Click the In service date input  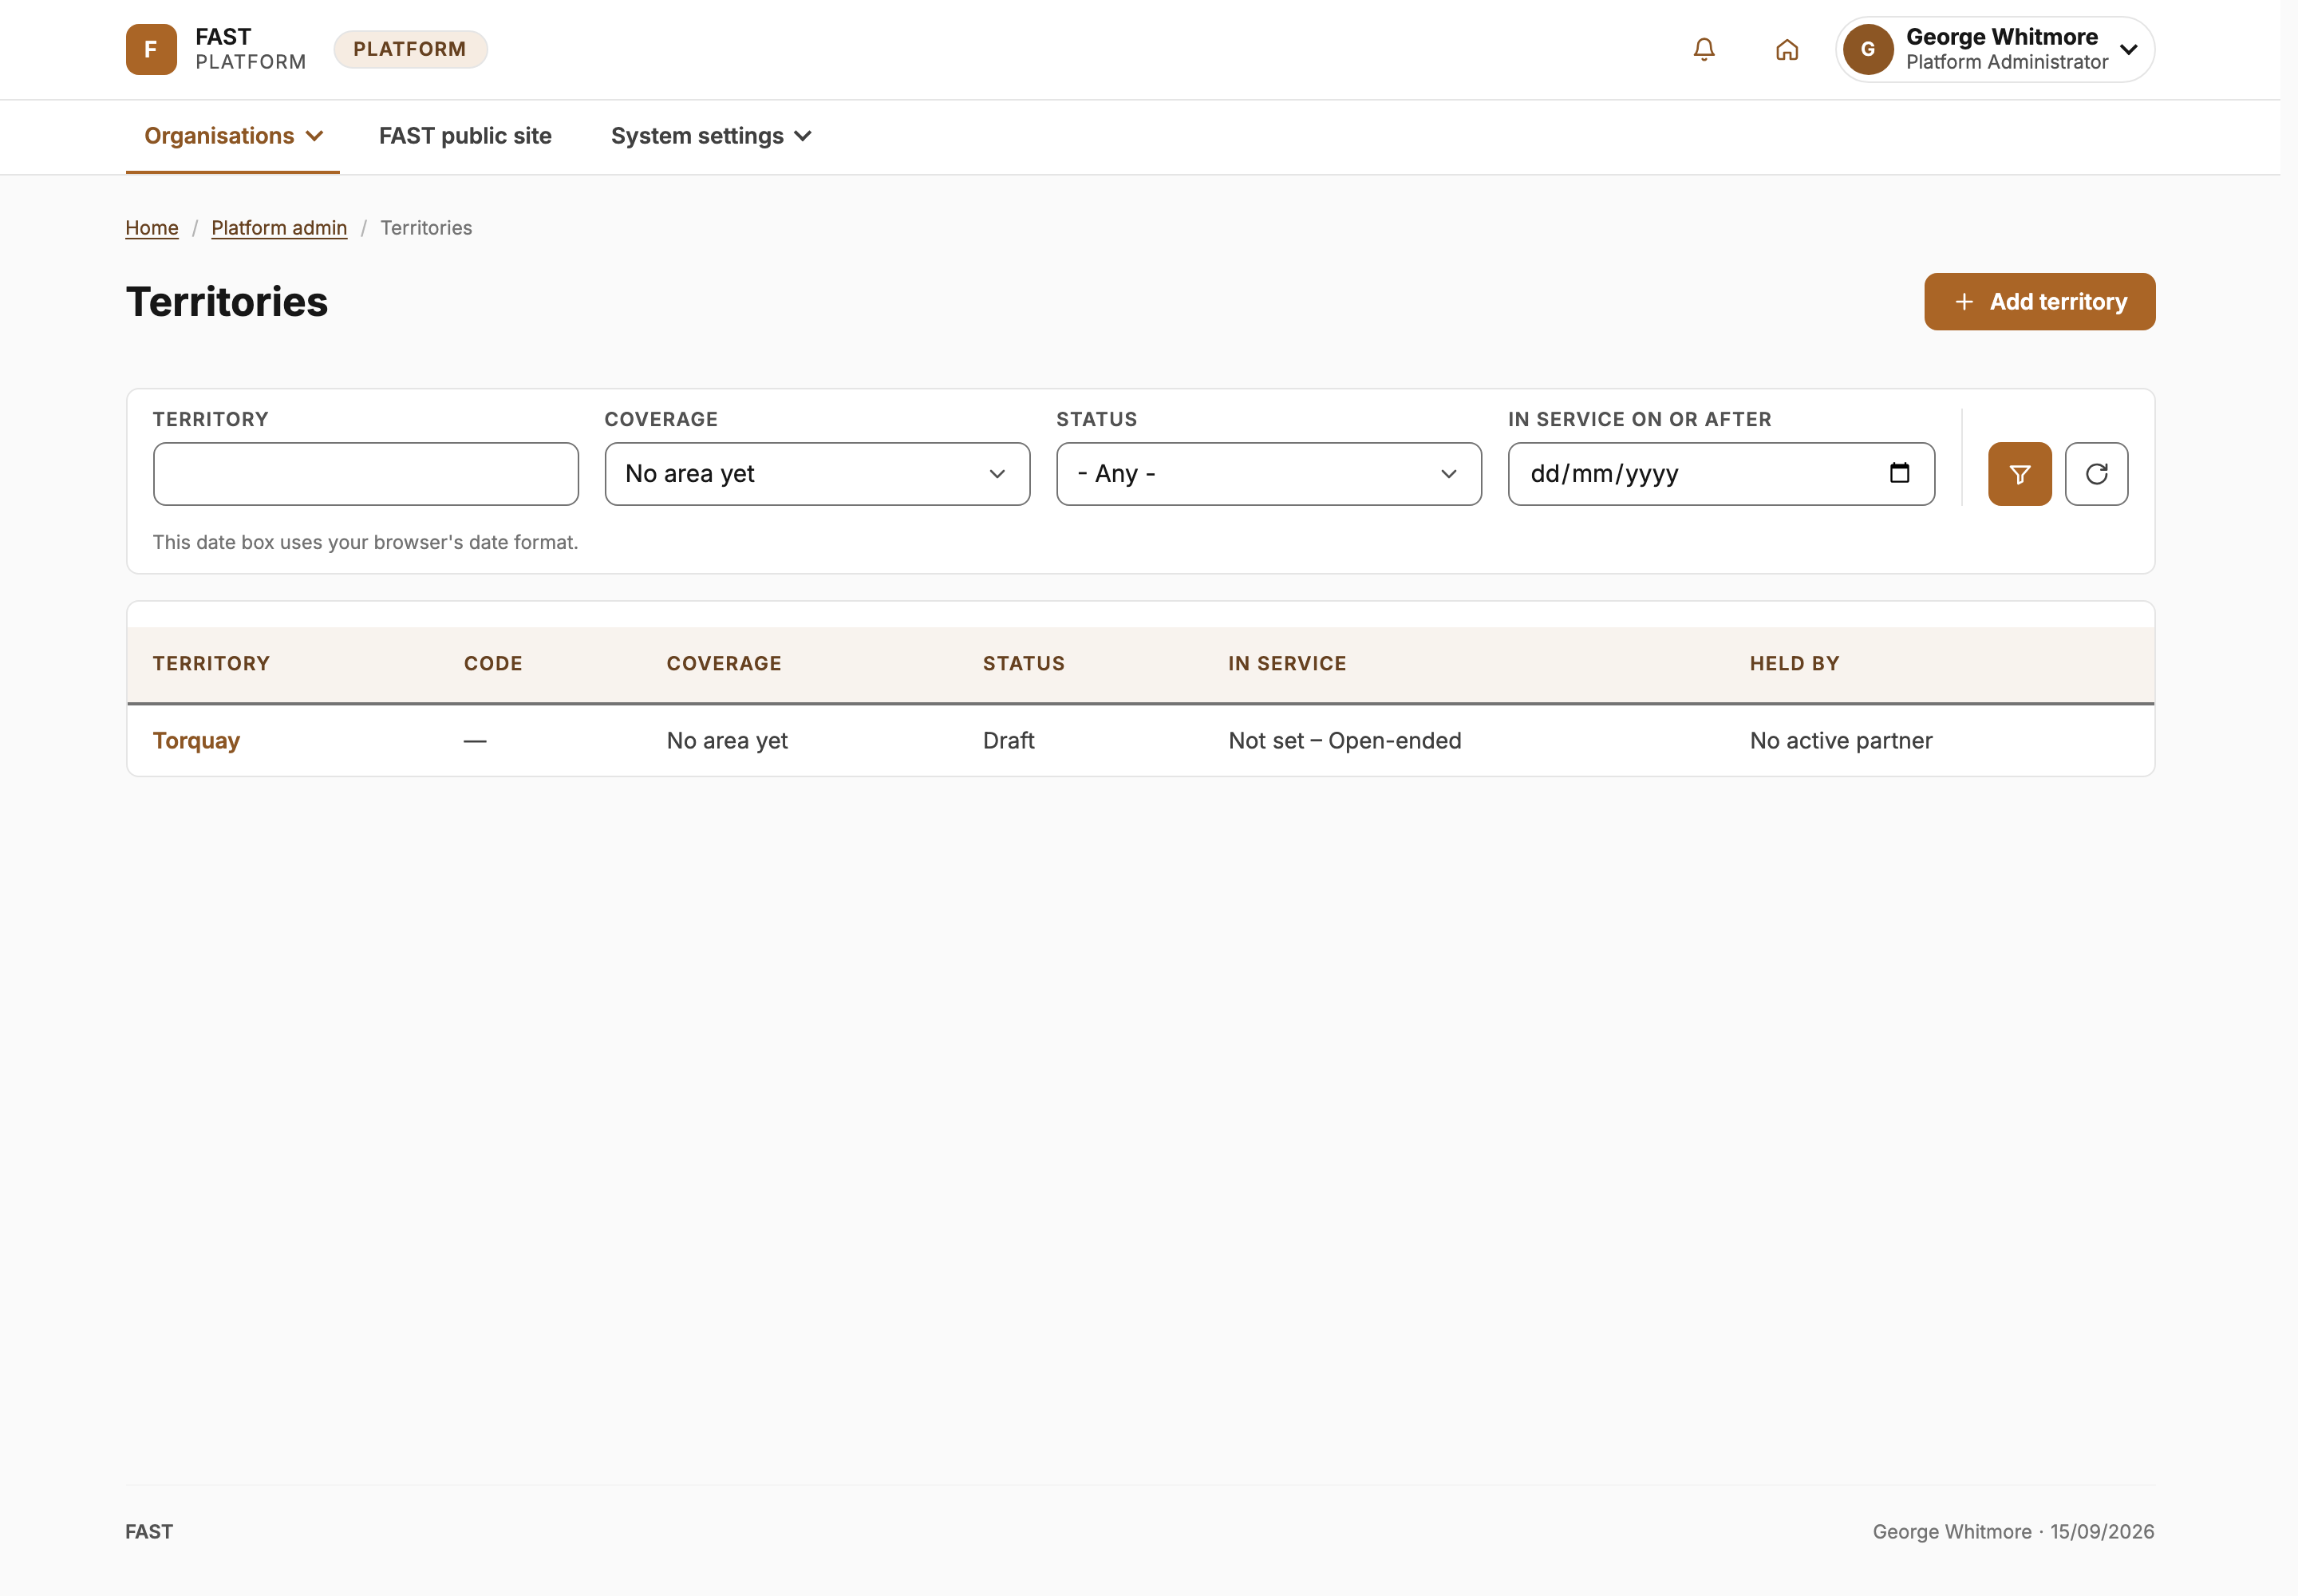(x=1721, y=474)
